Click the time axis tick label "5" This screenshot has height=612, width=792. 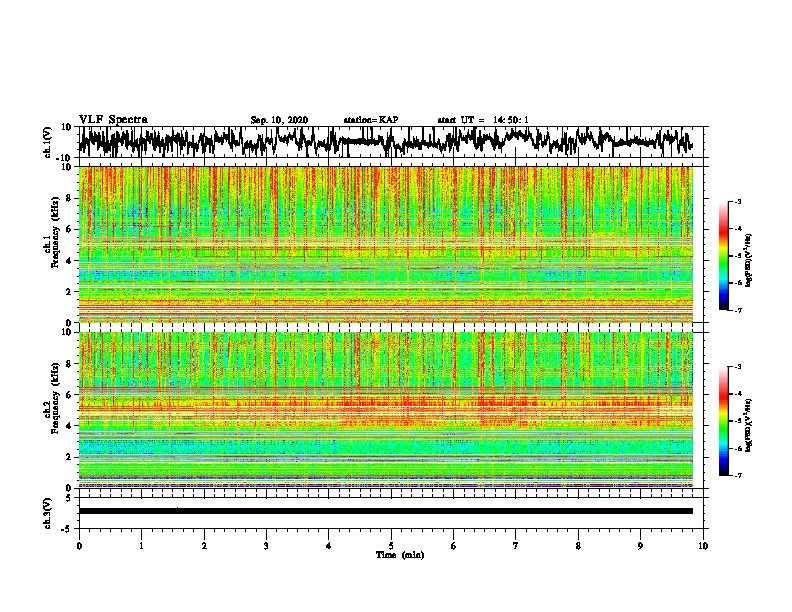[x=391, y=546]
